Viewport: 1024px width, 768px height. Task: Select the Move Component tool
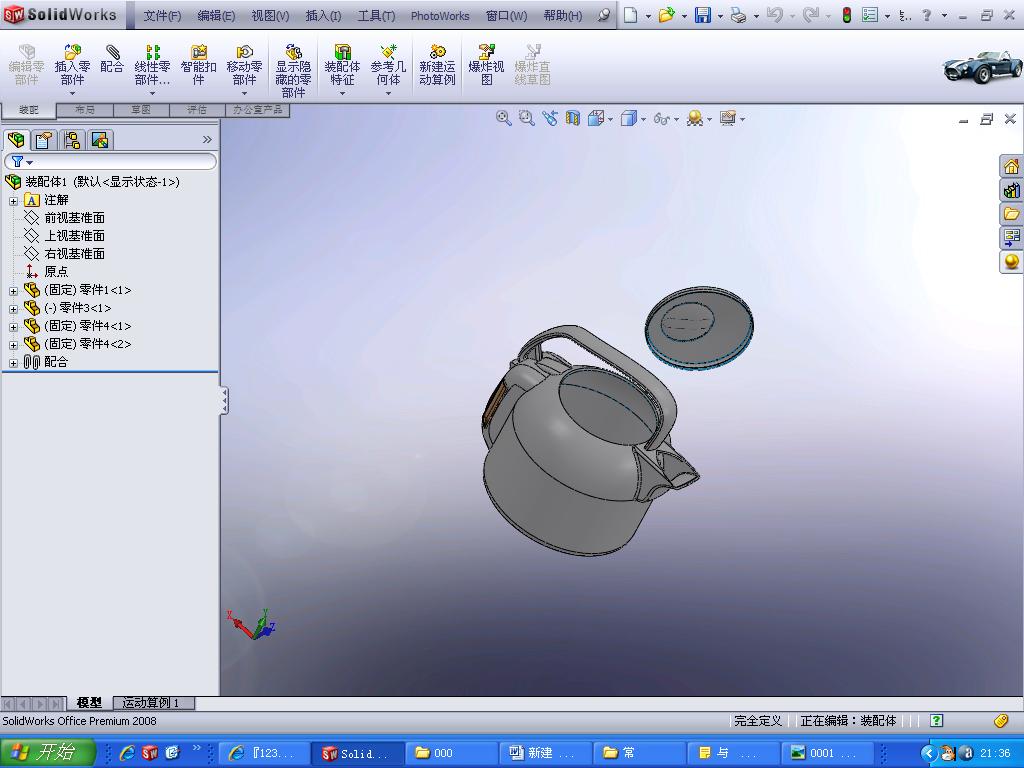click(244, 64)
